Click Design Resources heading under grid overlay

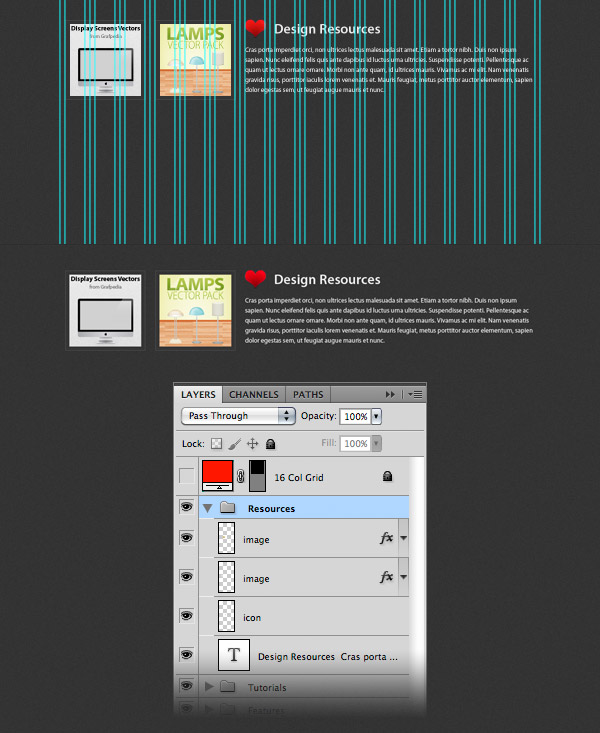(327, 29)
